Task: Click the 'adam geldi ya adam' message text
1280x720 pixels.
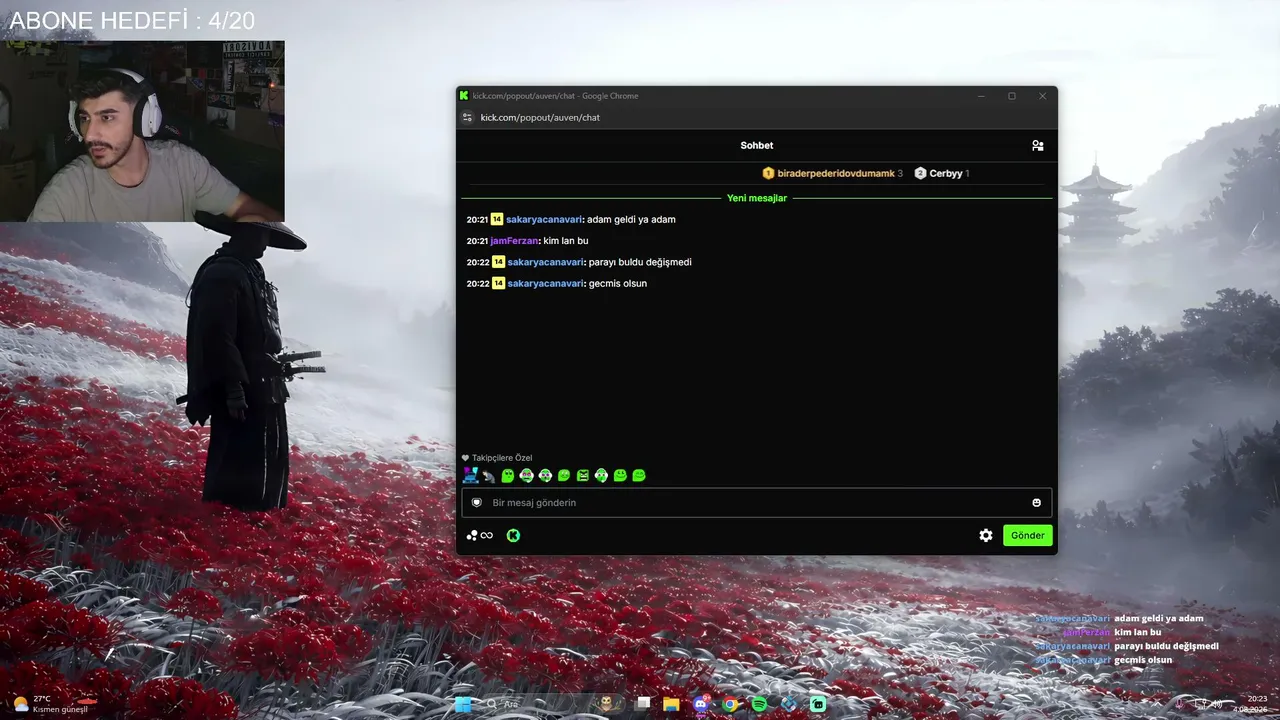Action: click(632, 219)
